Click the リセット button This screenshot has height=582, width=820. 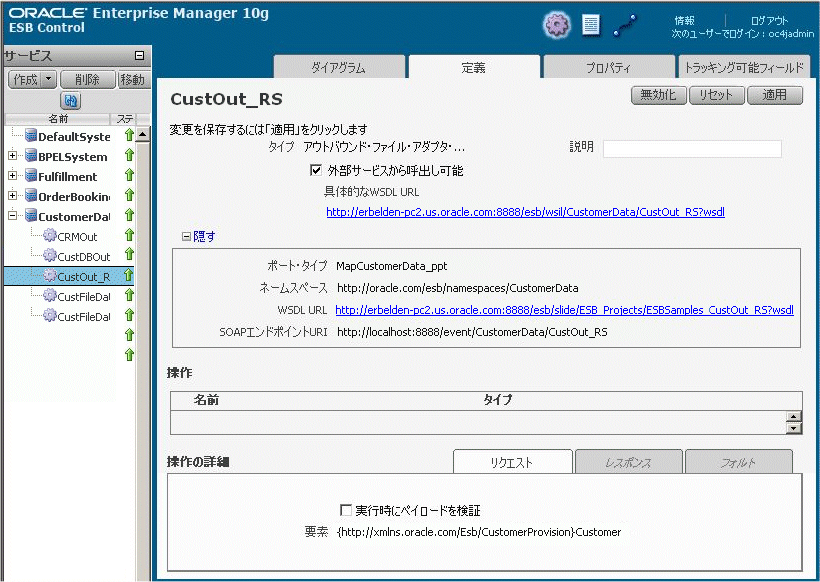pos(716,95)
